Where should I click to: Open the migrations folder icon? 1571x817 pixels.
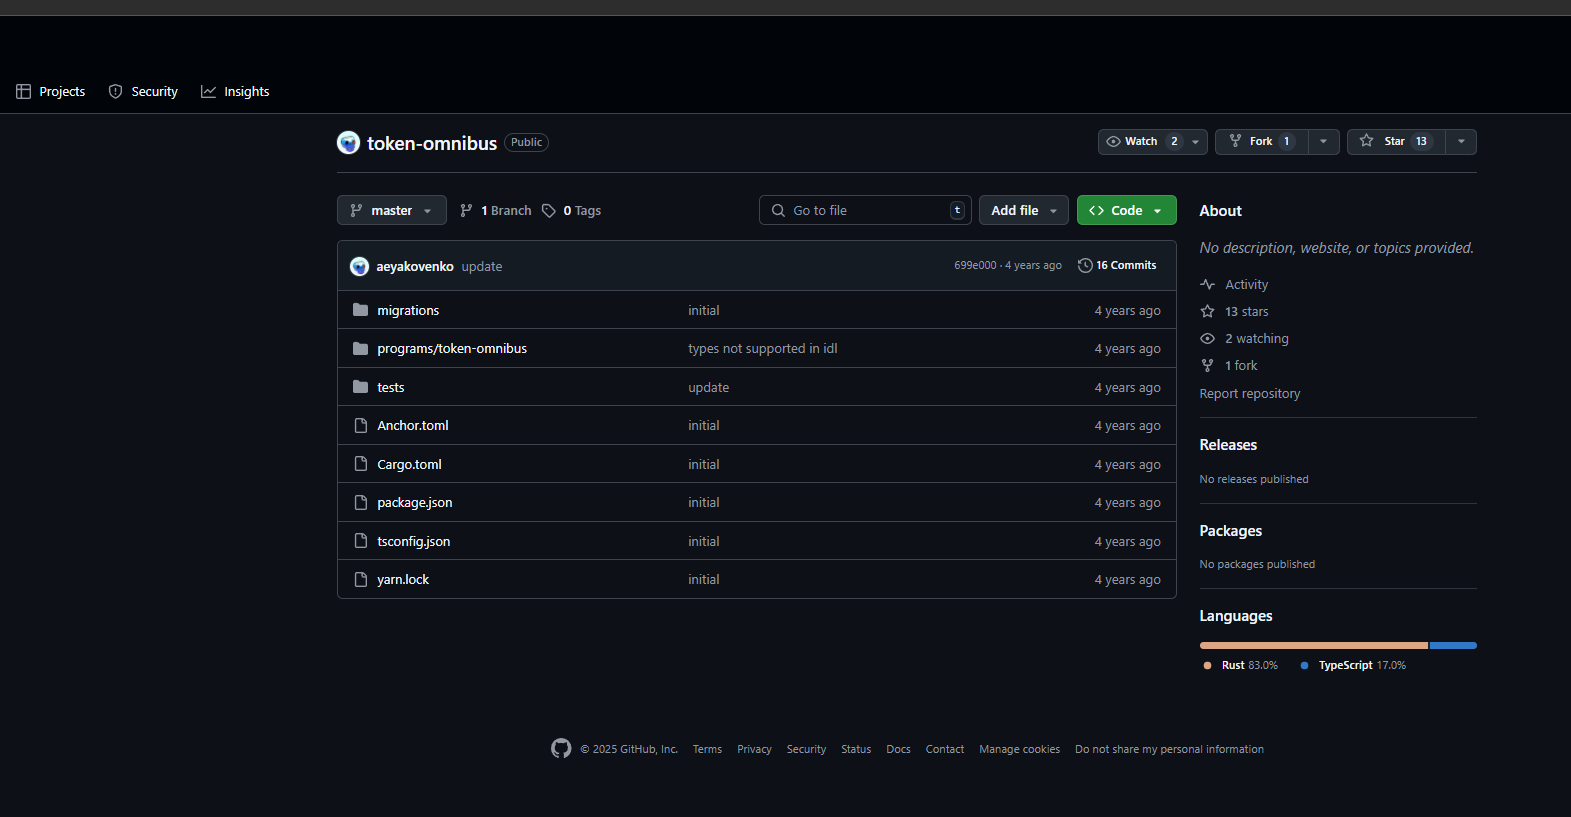click(360, 310)
